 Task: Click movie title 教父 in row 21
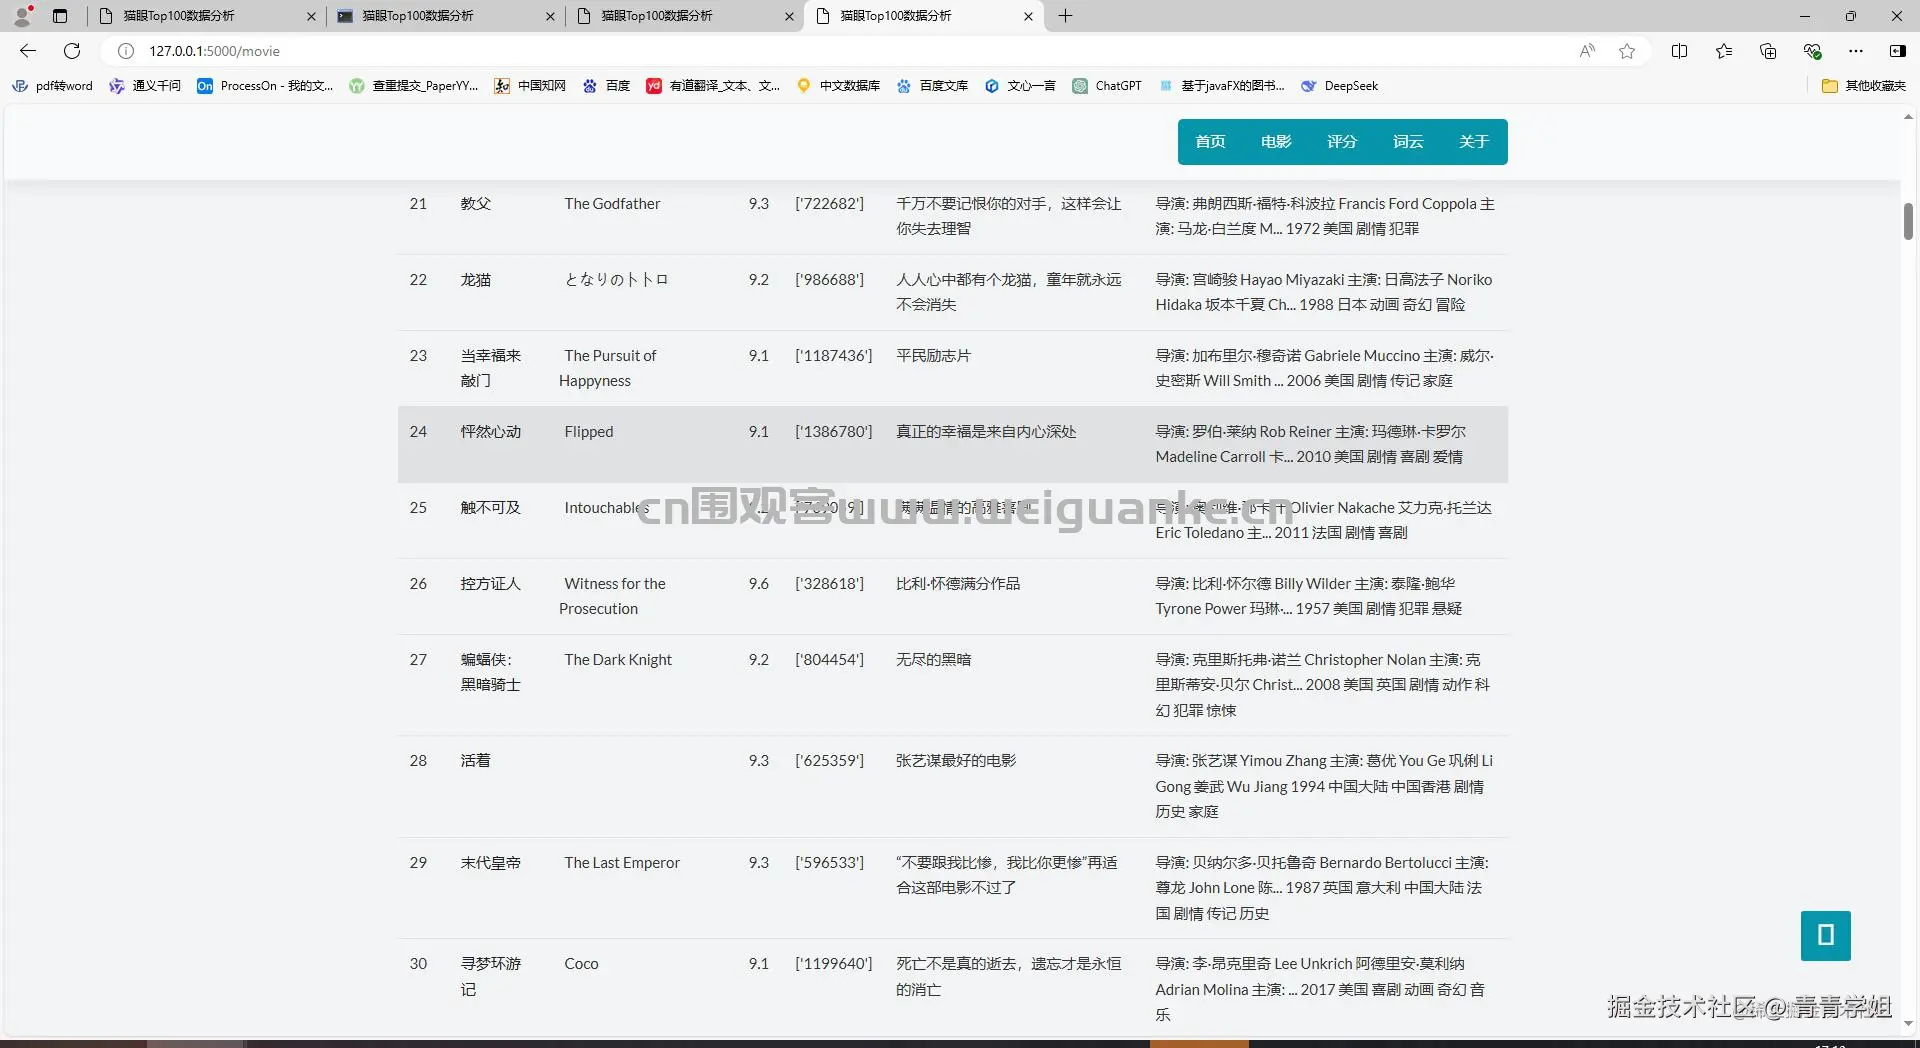click(476, 204)
